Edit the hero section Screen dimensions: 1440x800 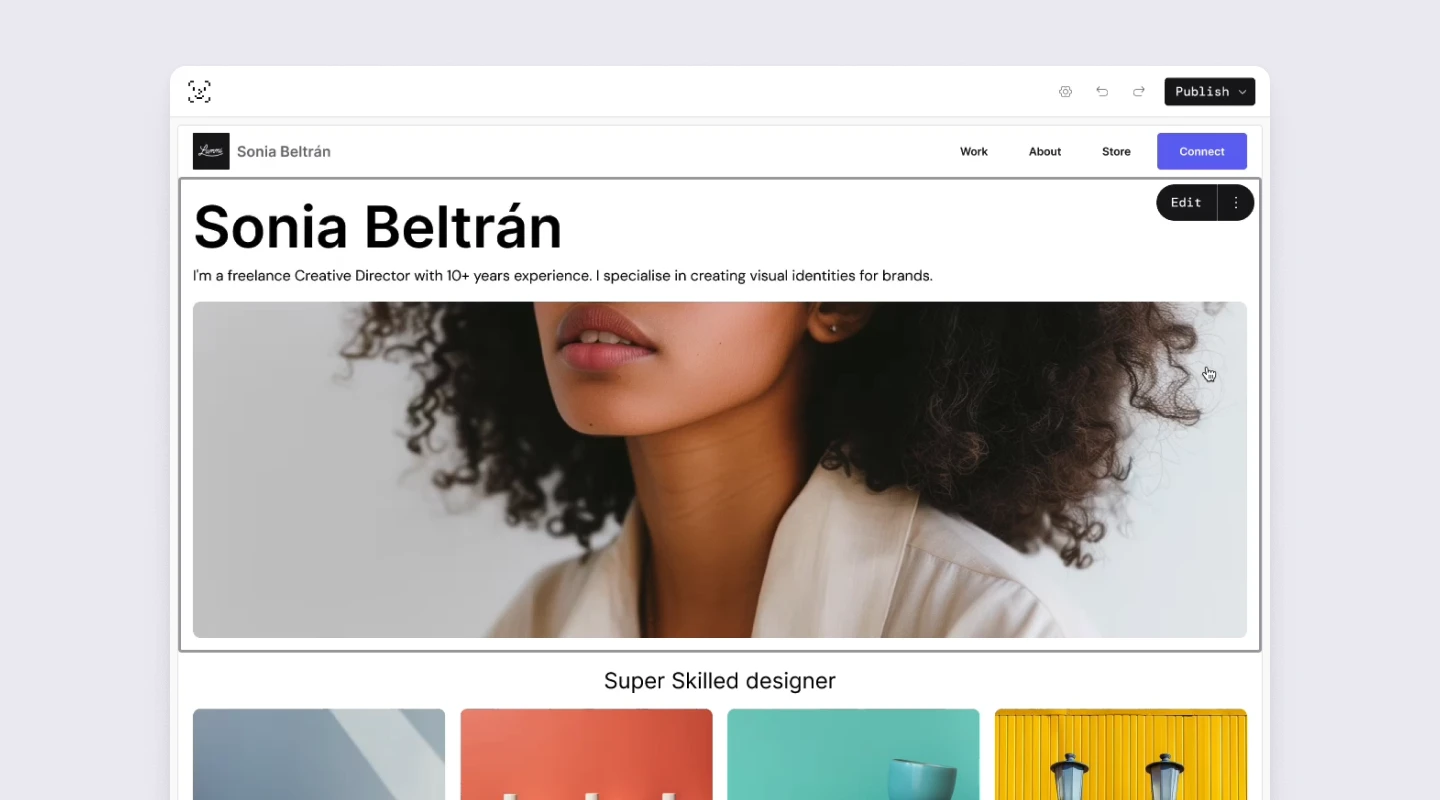click(1186, 202)
